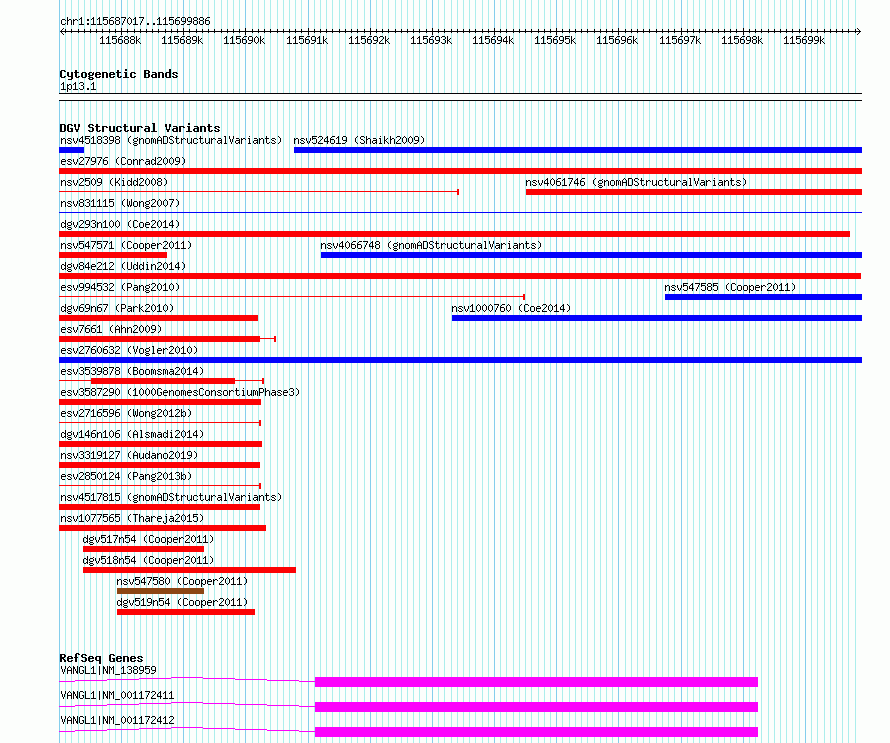Click the dgv518n54 red variant bar
The image size is (890, 743).
189,570
